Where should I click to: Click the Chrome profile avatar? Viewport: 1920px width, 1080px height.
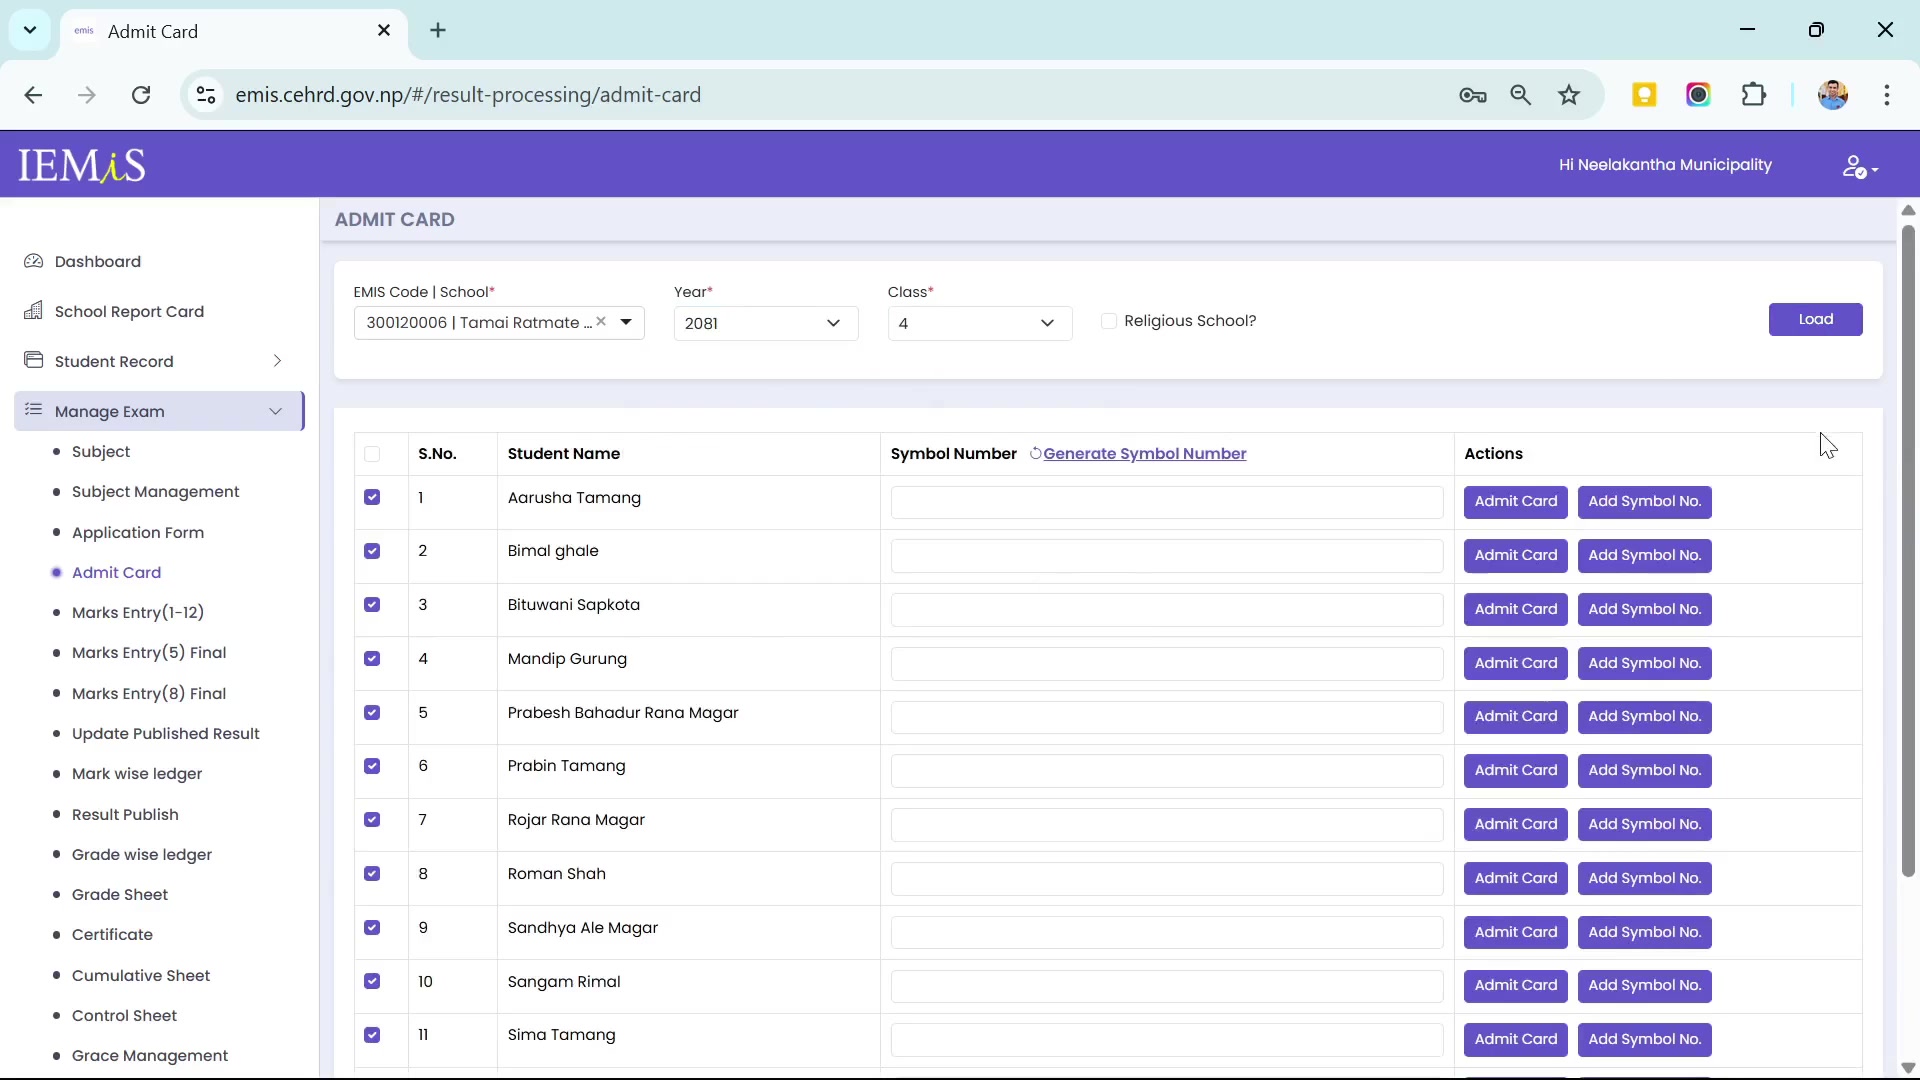tap(1832, 95)
